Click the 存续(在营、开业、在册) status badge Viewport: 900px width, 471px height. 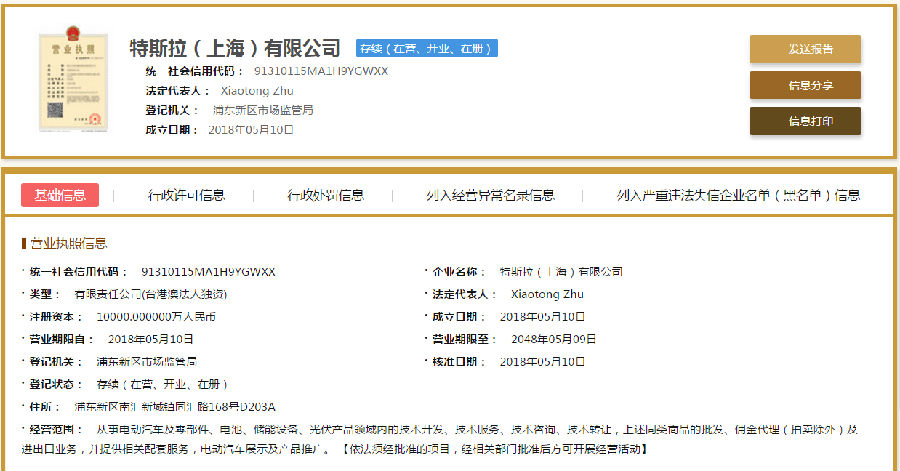coord(426,48)
